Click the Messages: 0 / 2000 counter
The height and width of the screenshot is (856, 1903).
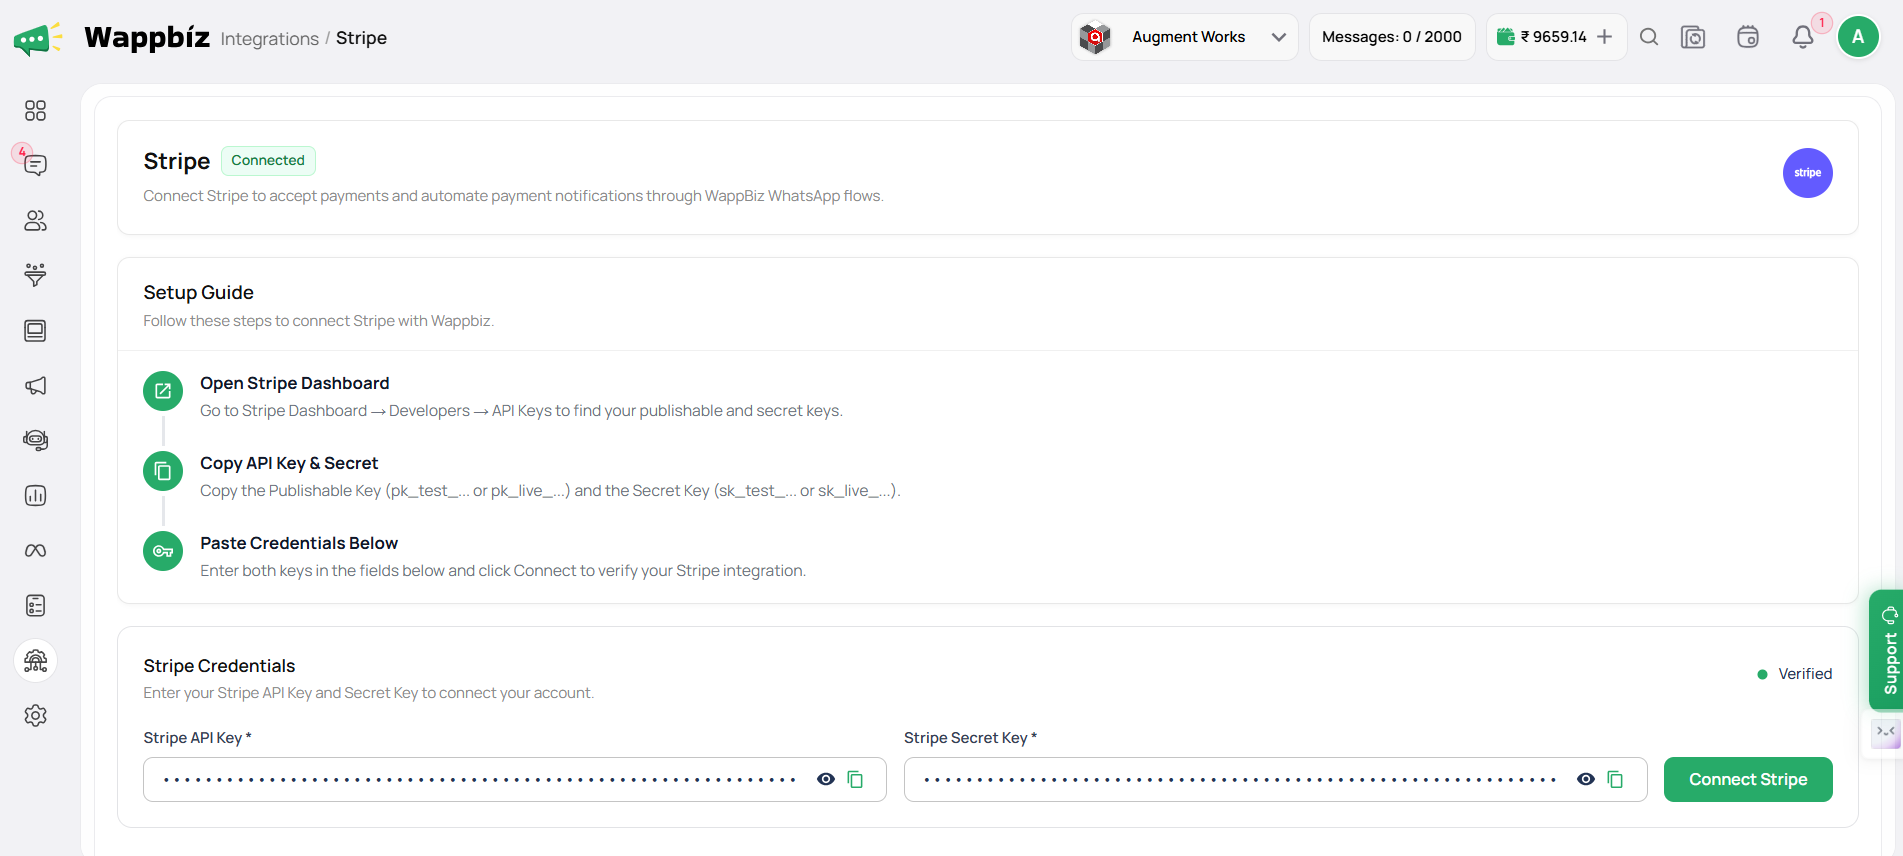pyautogui.click(x=1392, y=37)
